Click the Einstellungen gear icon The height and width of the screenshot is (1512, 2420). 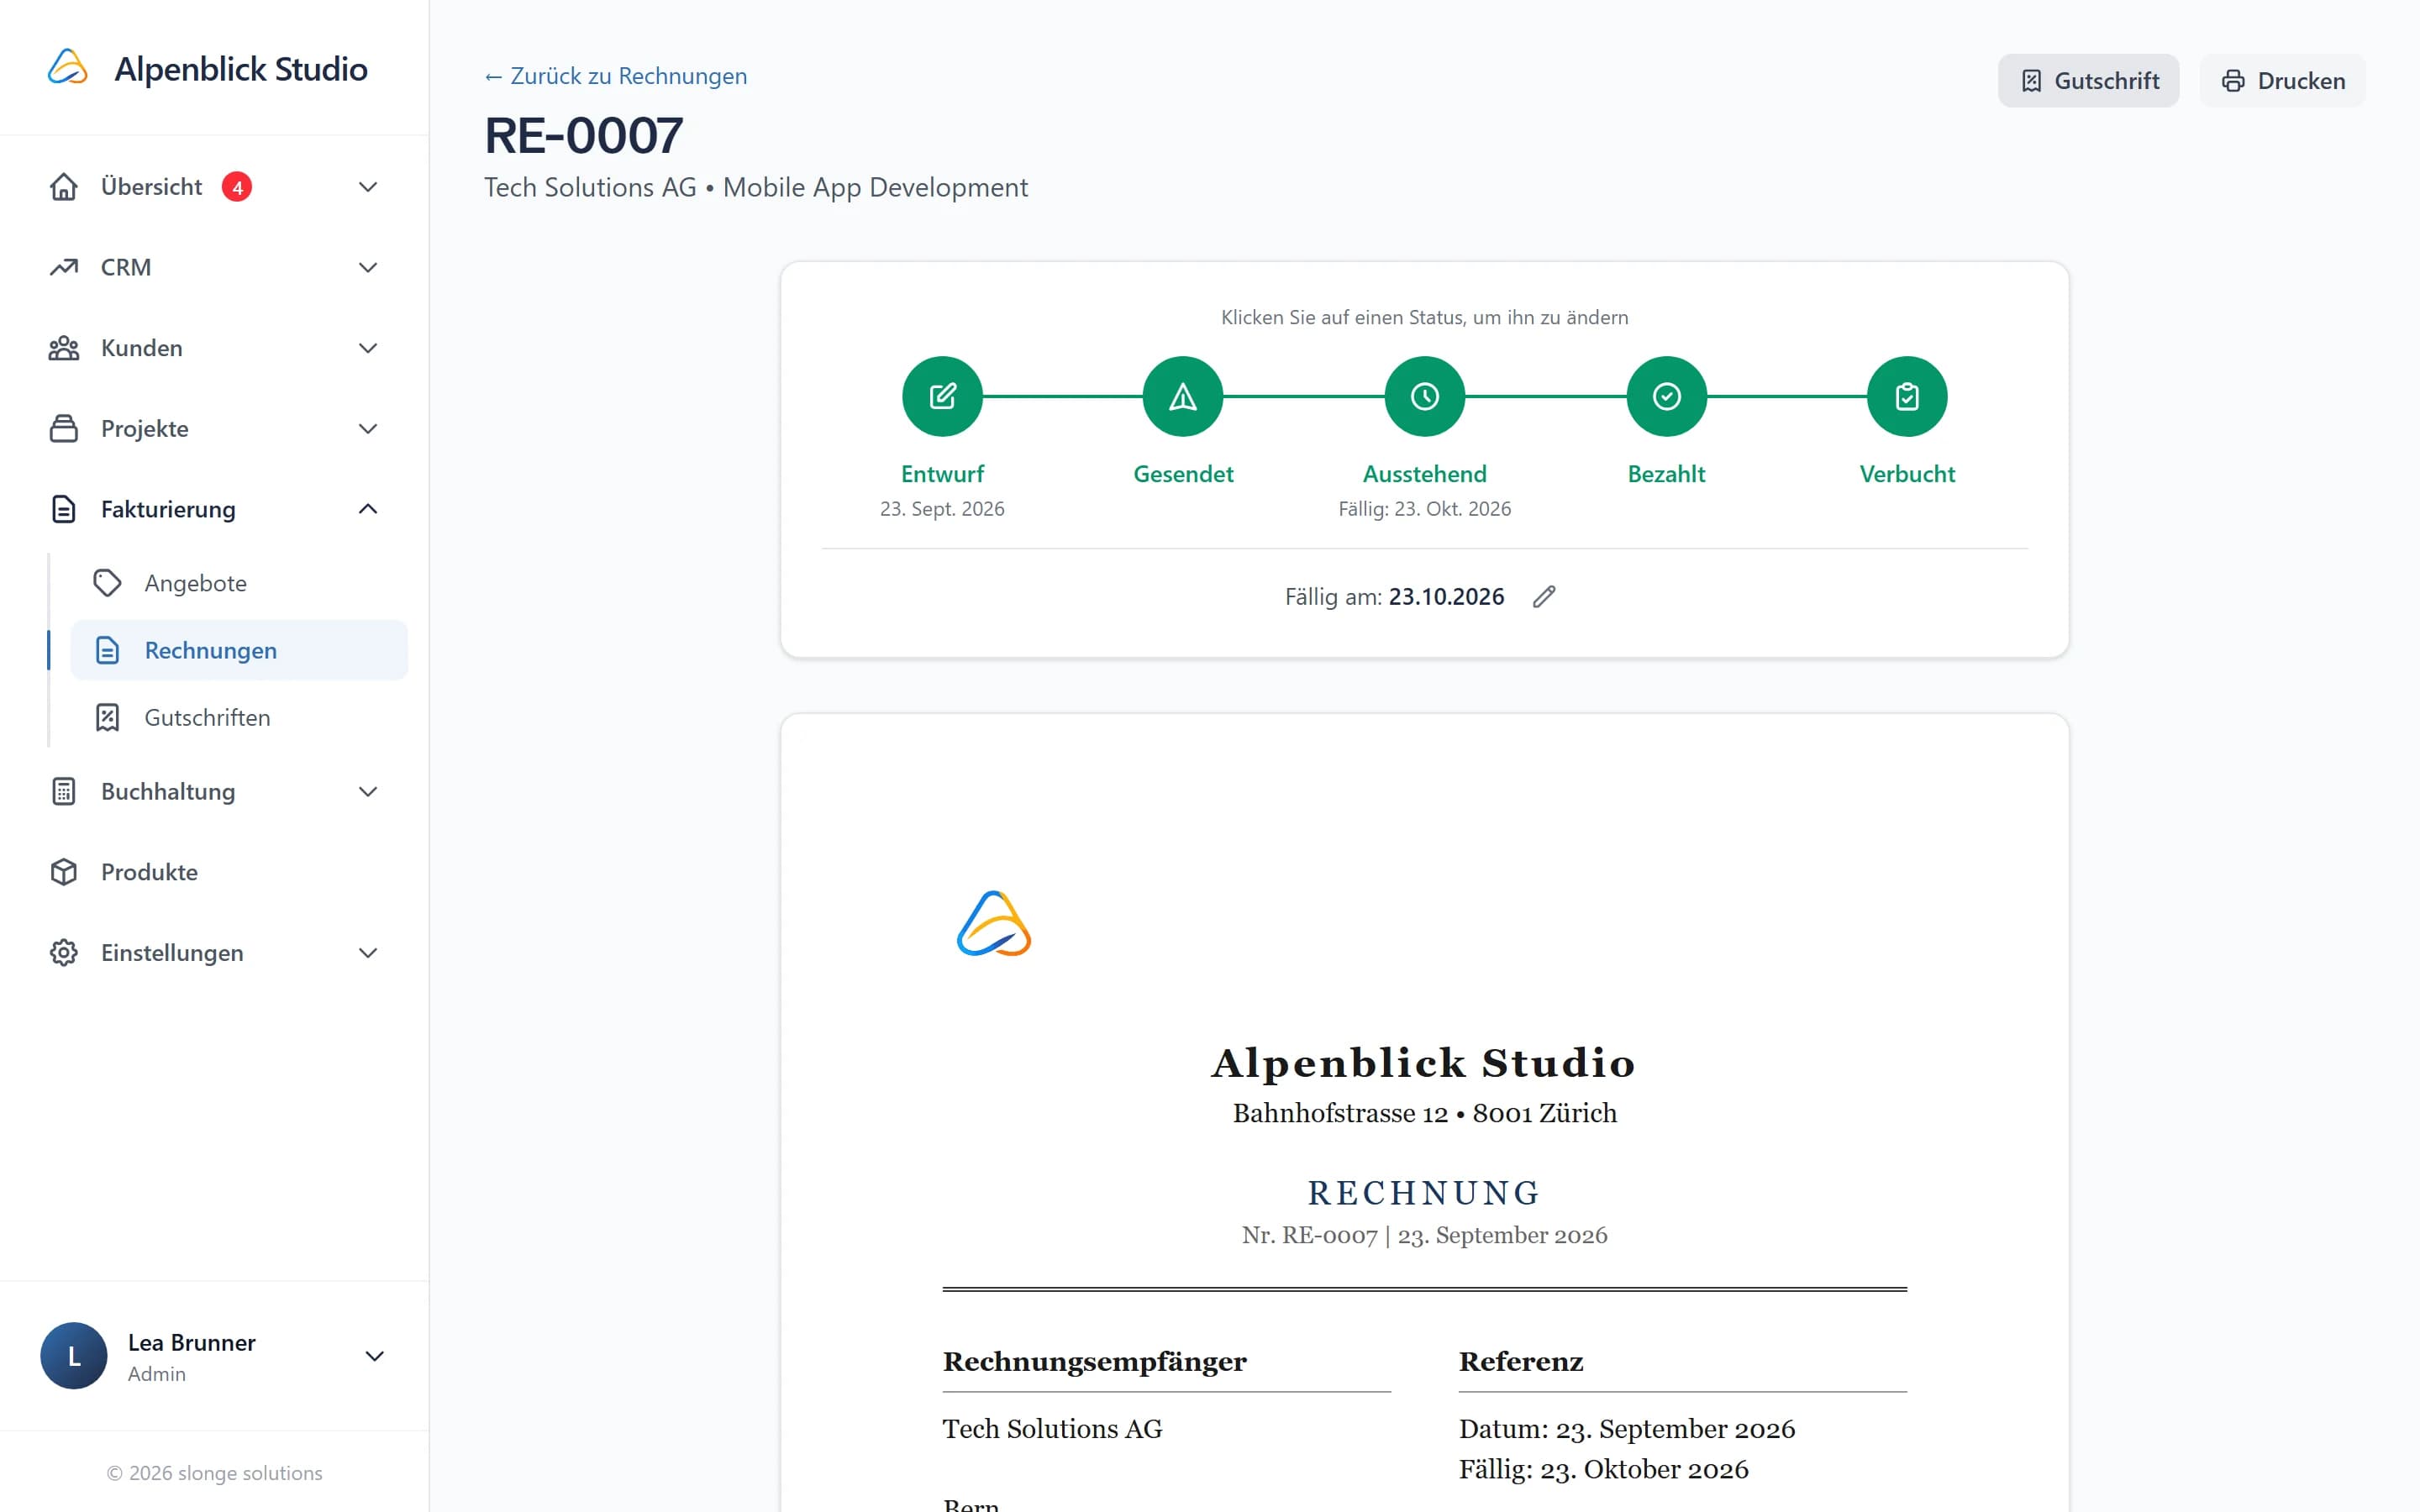pyautogui.click(x=64, y=953)
